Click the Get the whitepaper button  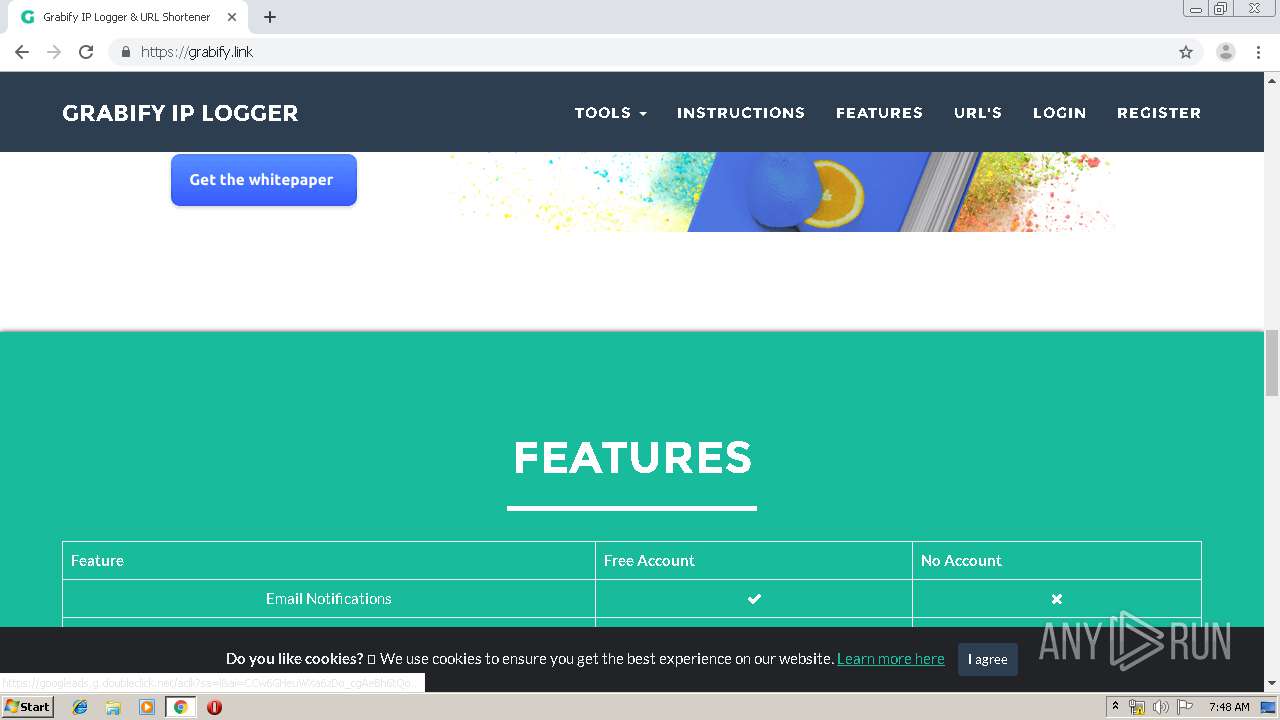(x=264, y=180)
